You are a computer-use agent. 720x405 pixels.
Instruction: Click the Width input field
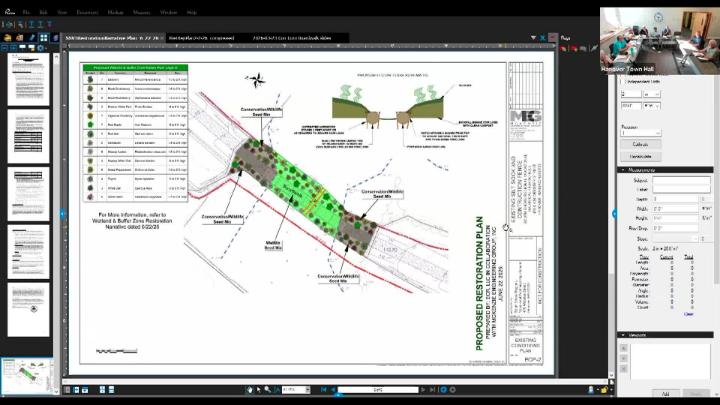click(675, 208)
